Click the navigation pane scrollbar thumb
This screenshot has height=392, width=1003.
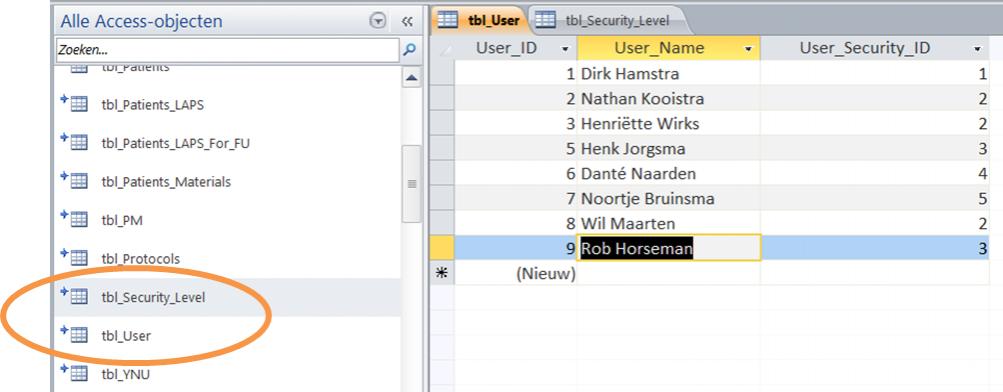click(x=411, y=184)
